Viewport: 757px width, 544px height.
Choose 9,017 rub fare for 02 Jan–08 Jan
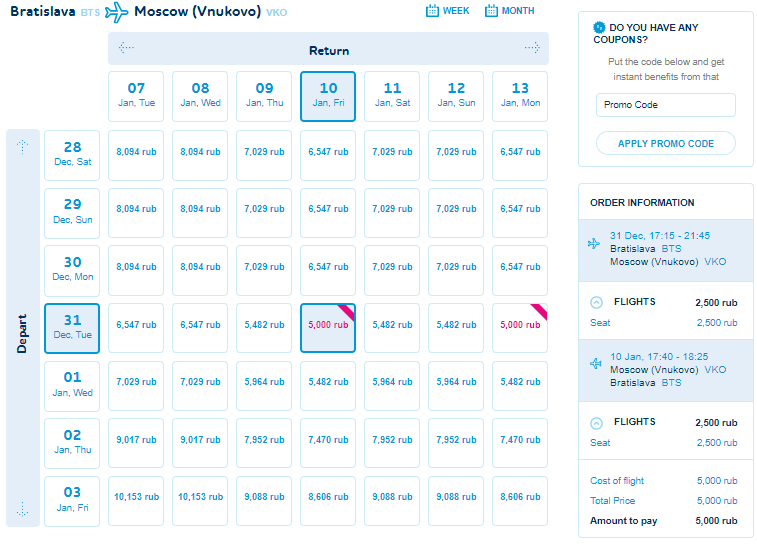pyautogui.click(x=200, y=444)
